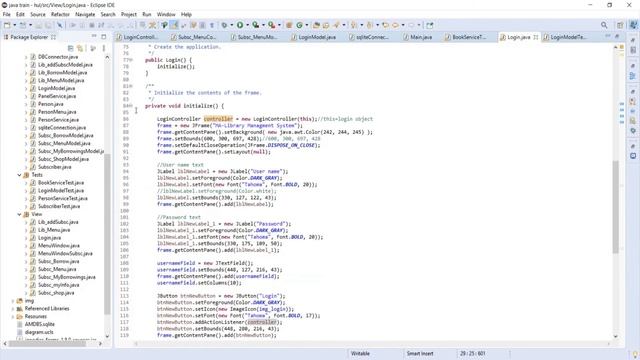This screenshot has width=640, height=360.
Task: Click the cursor position 29:25 status
Action: [473, 353]
